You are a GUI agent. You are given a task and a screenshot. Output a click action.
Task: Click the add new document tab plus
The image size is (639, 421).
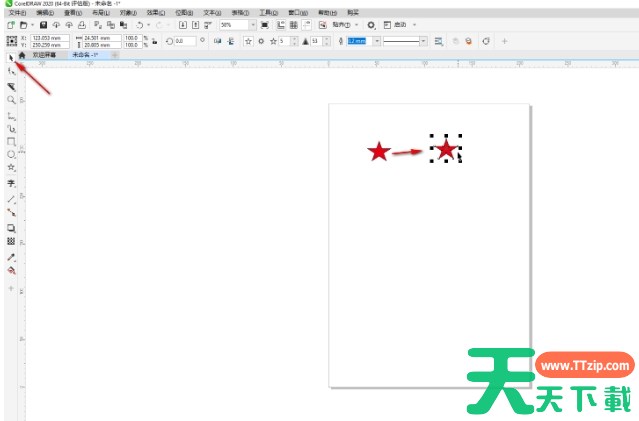(115, 55)
